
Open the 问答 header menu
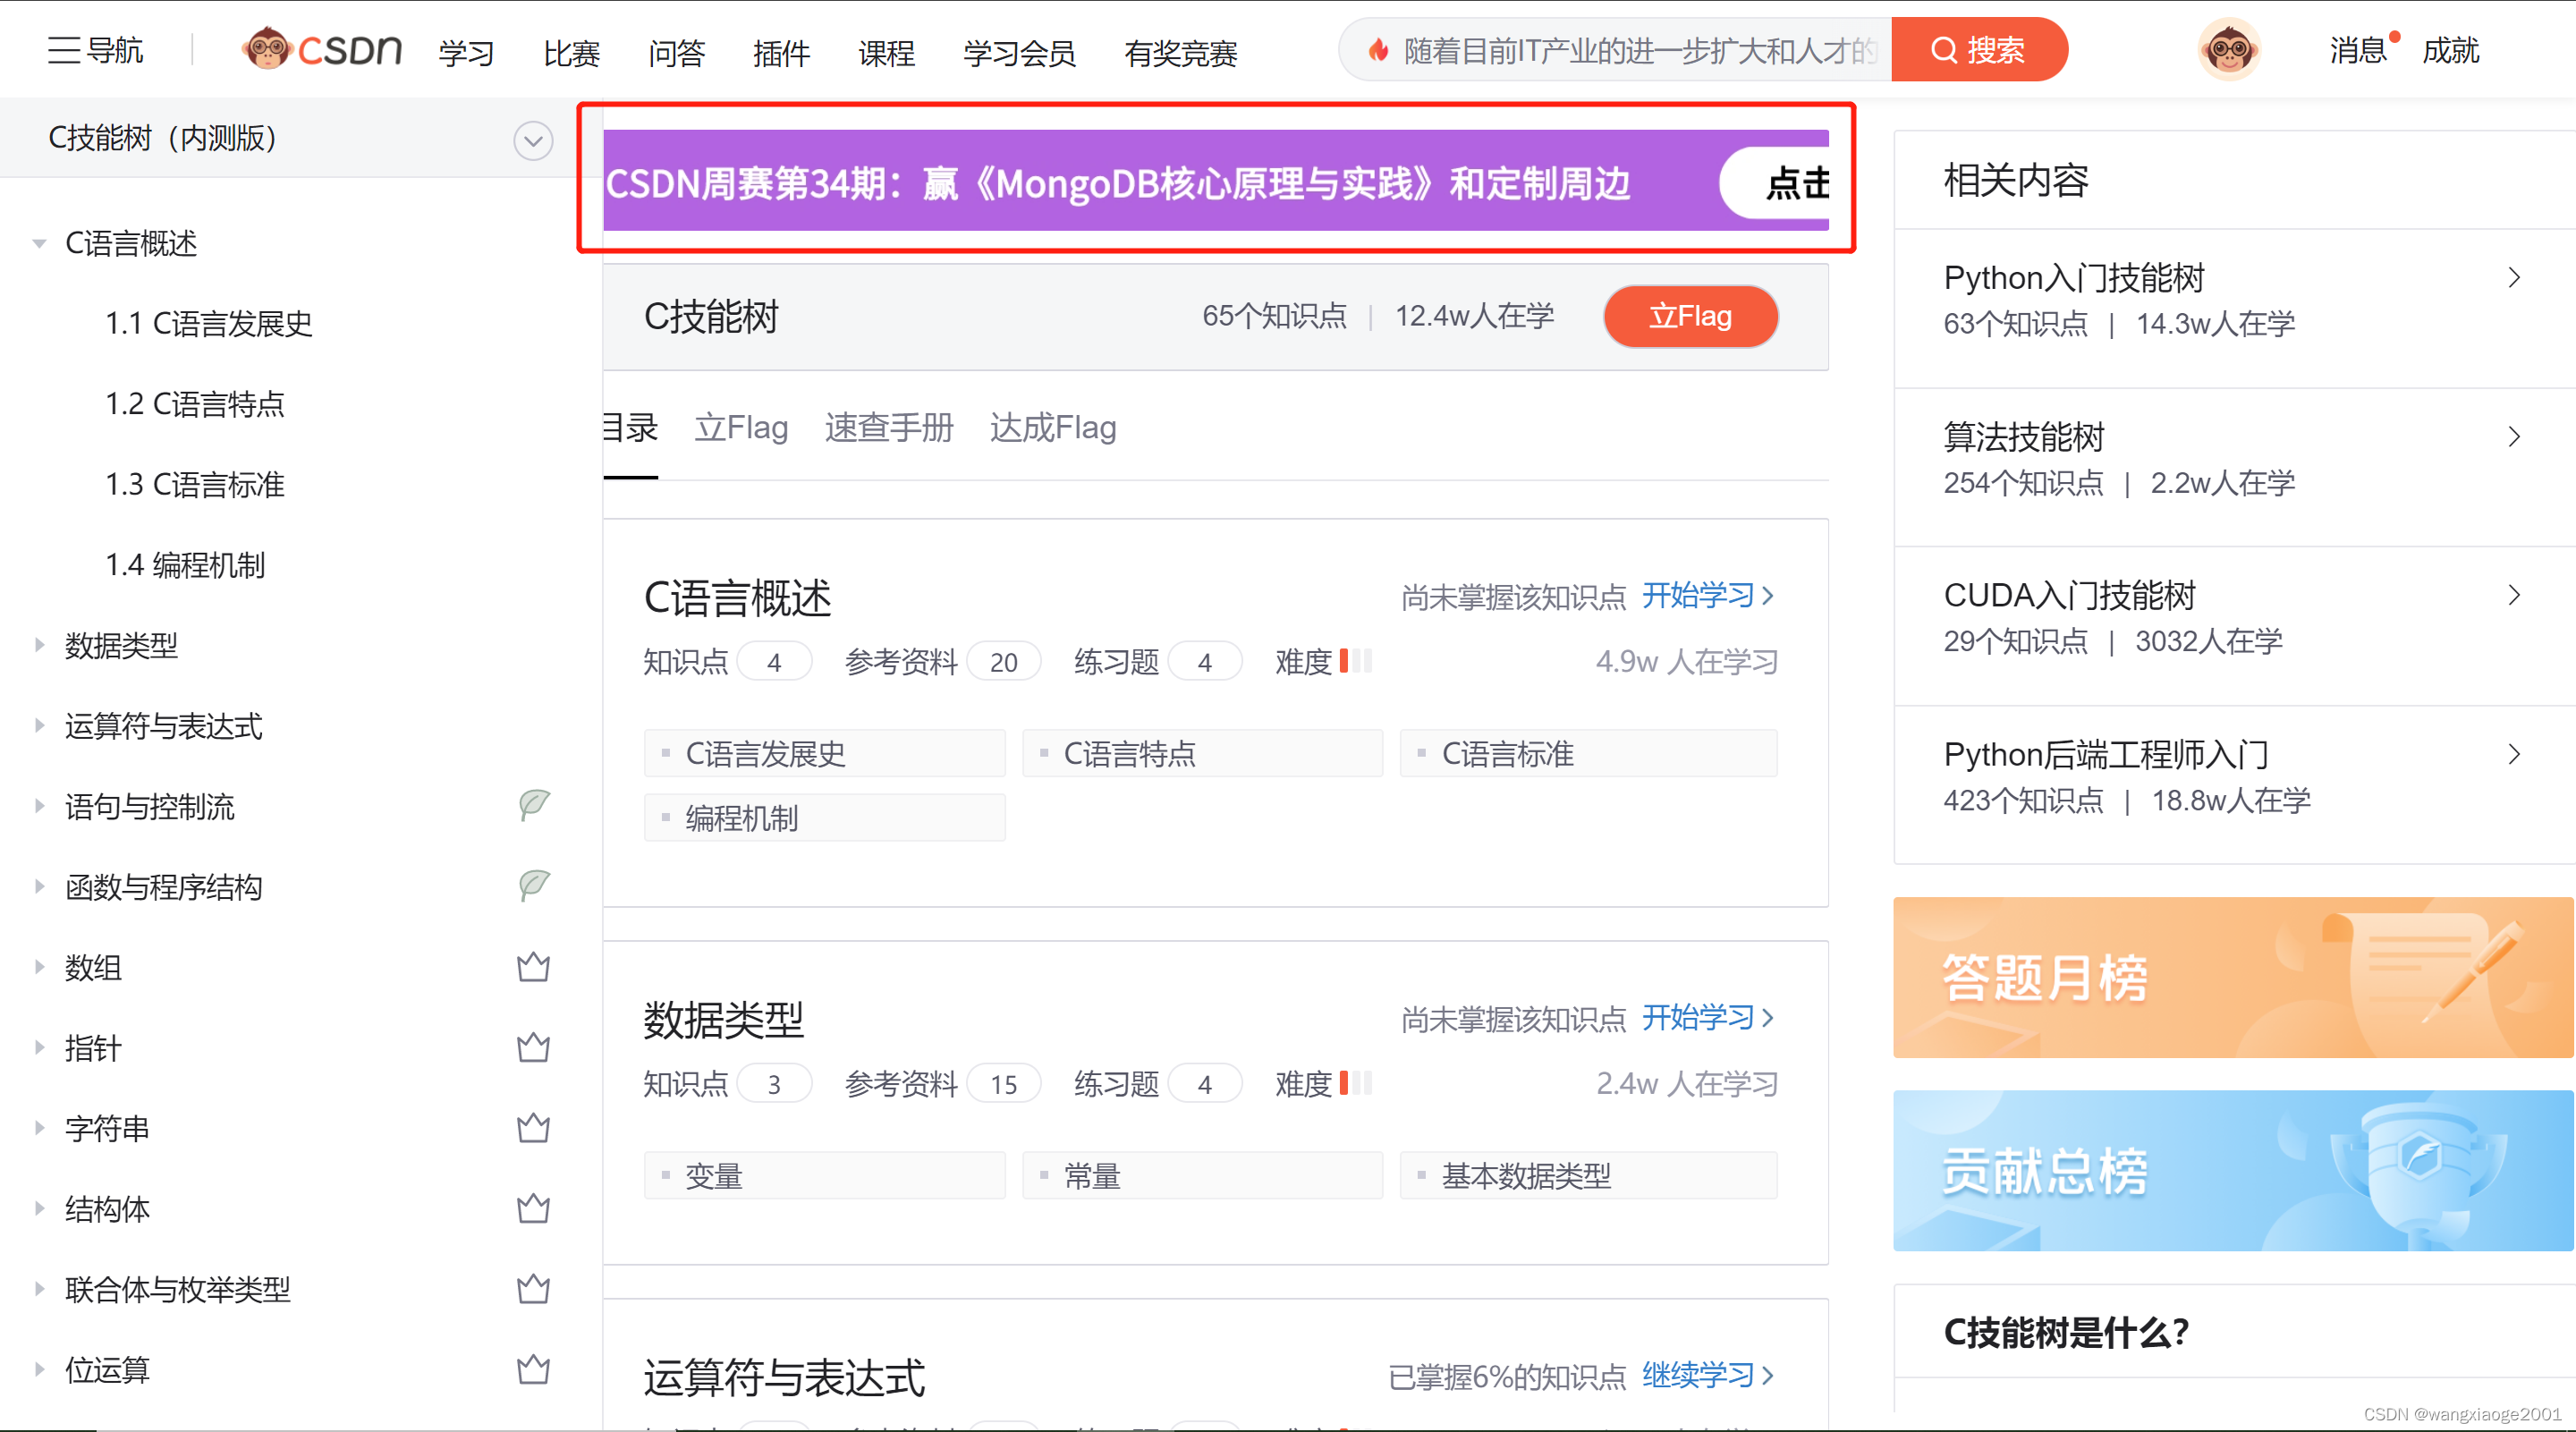pos(676,52)
